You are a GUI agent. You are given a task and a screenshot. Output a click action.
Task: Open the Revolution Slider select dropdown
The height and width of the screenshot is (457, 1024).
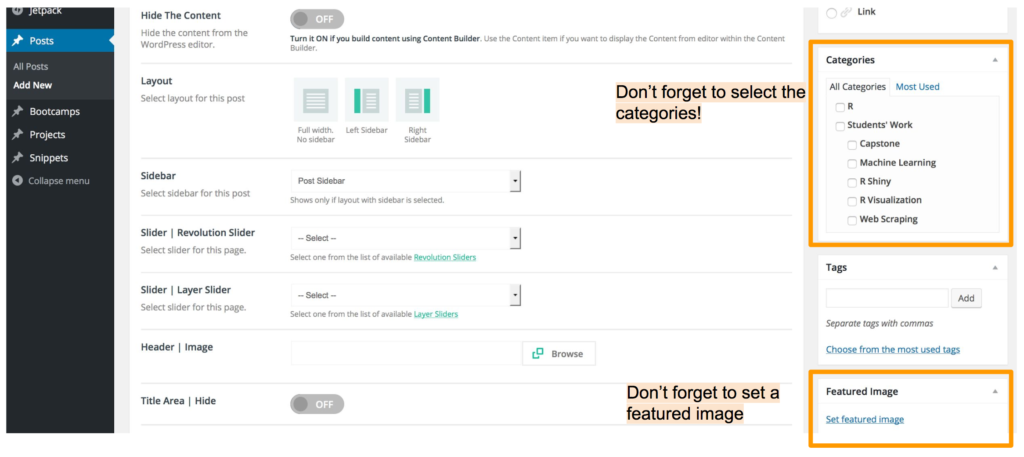[x=406, y=238]
